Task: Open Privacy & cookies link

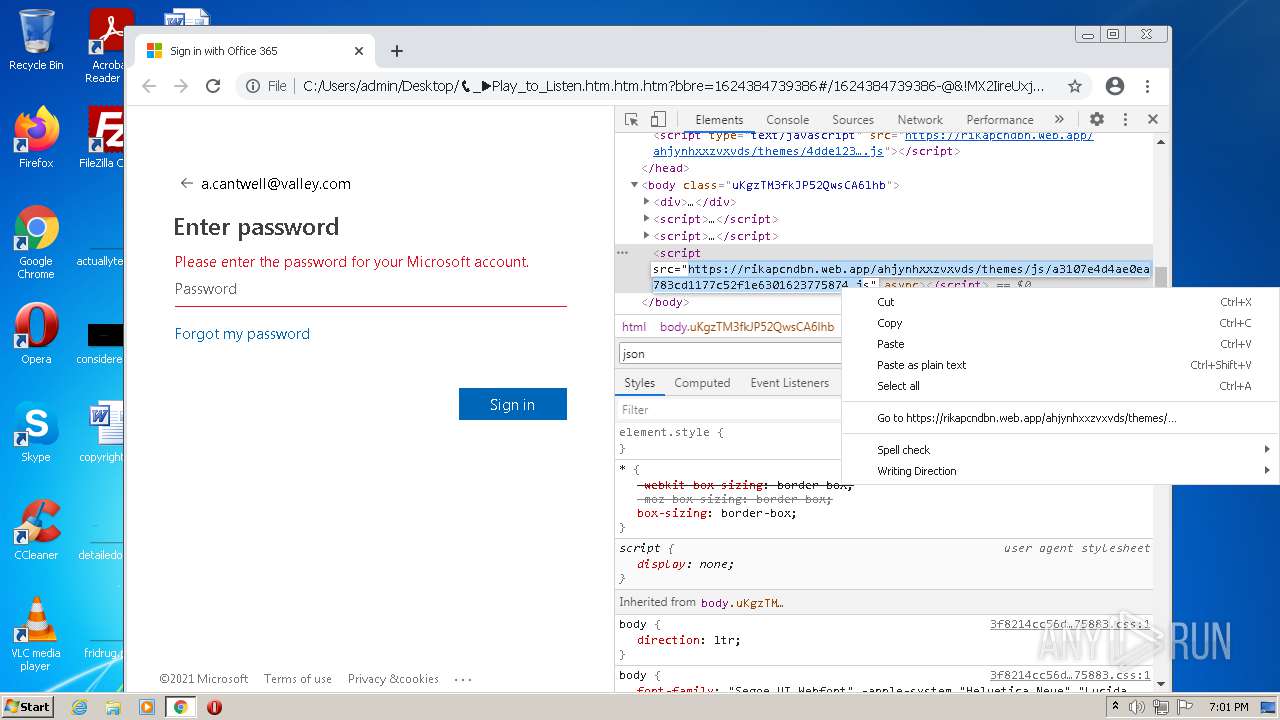Action: (x=393, y=679)
